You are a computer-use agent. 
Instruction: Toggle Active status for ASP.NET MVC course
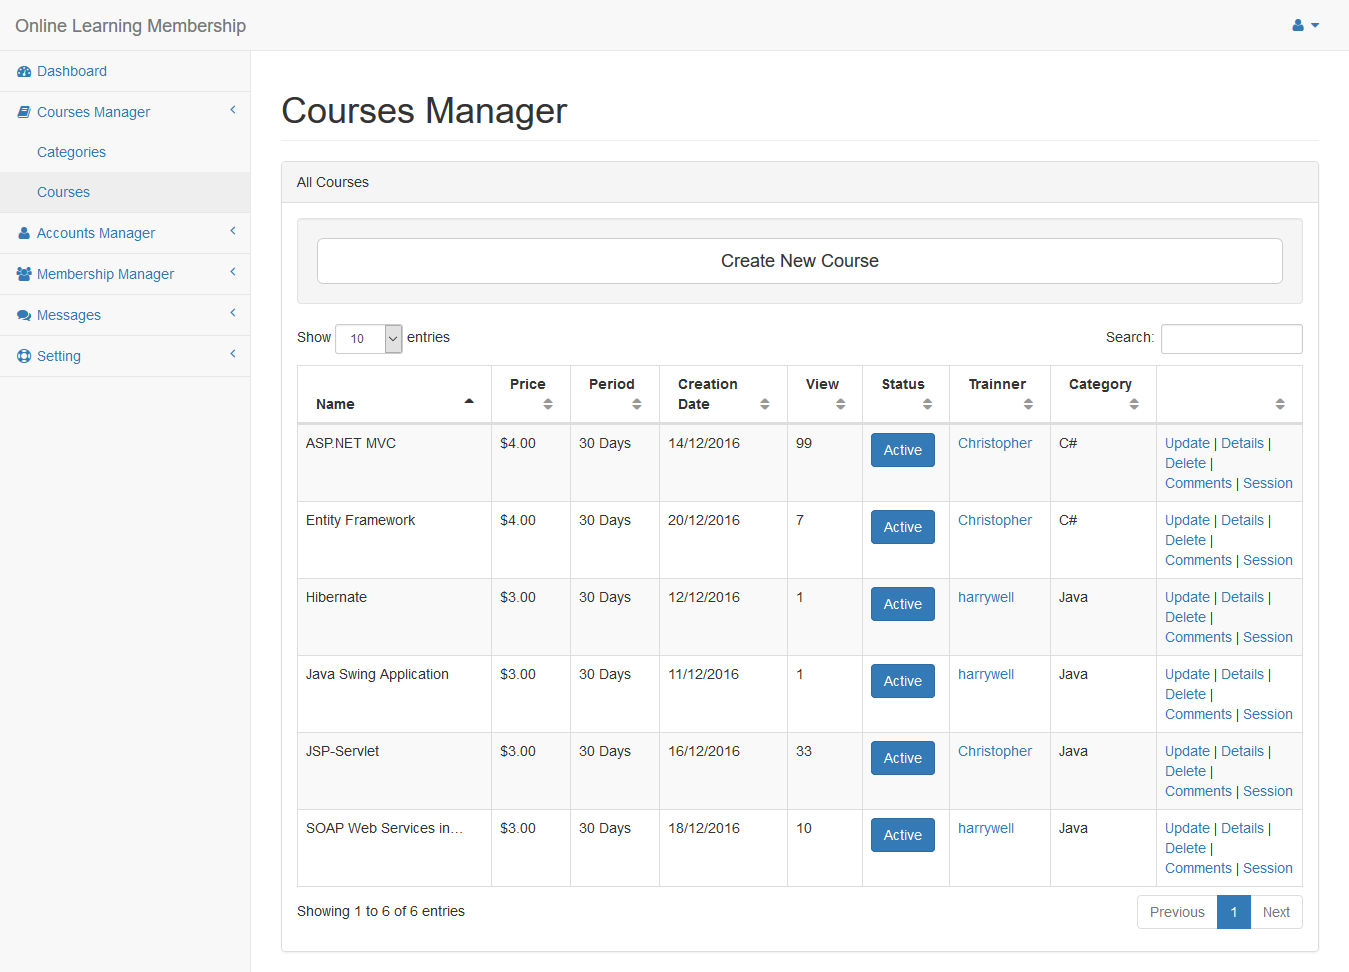pos(902,450)
